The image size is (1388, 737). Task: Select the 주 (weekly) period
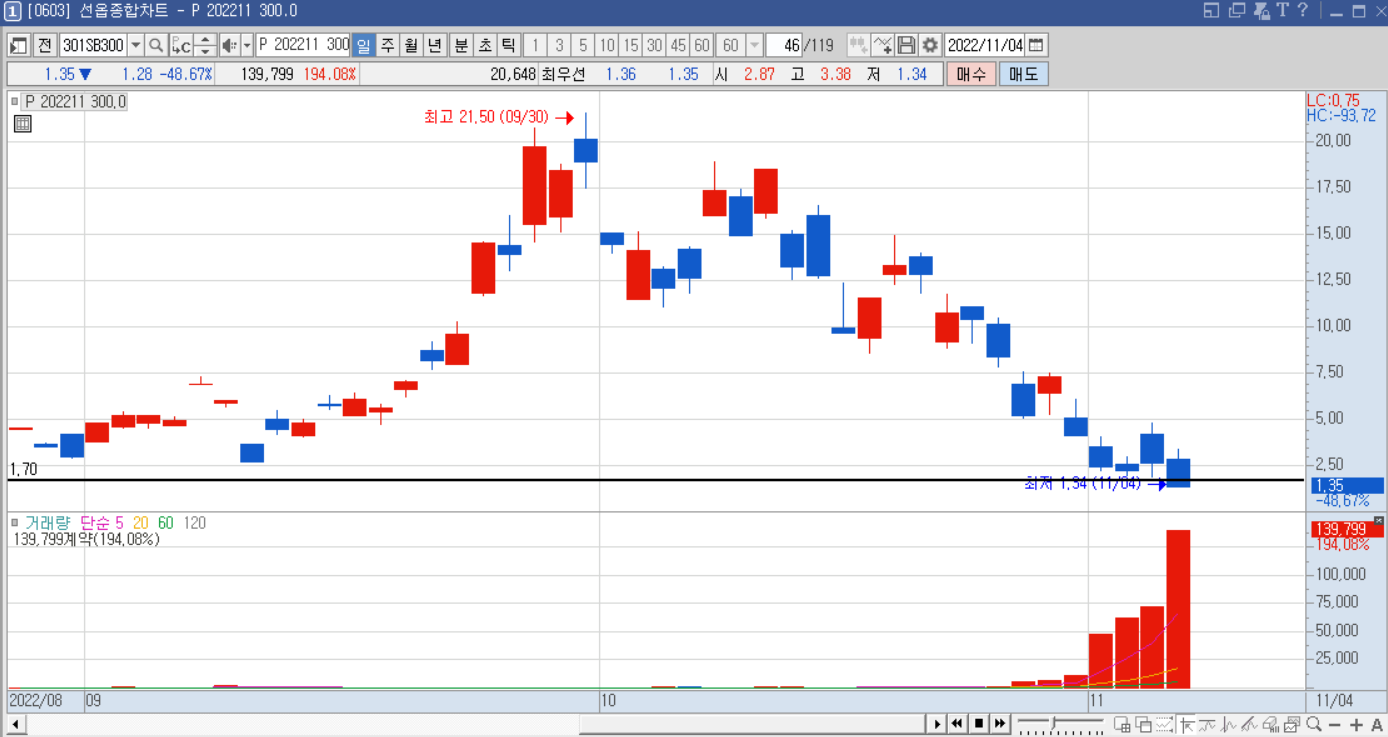tap(388, 45)
